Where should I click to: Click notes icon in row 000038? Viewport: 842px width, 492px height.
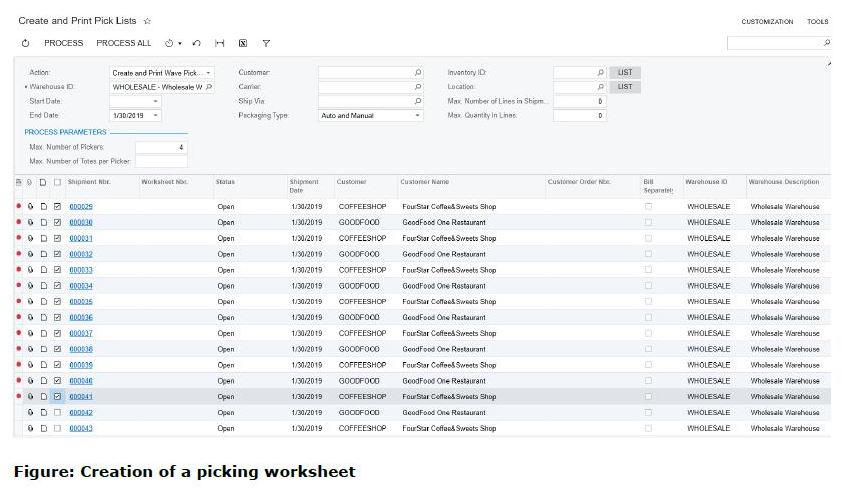tap(44, 349)
